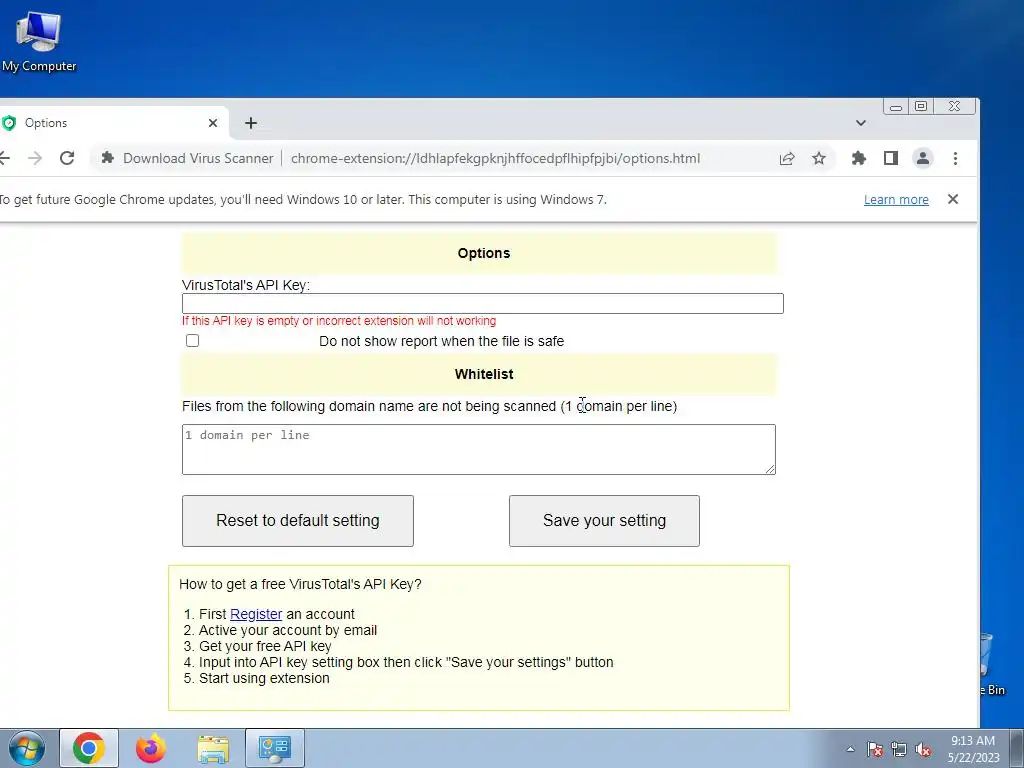Open a new Chrome tab
The height and width of the screenshot is (768, 1024).
click(251, 123)
